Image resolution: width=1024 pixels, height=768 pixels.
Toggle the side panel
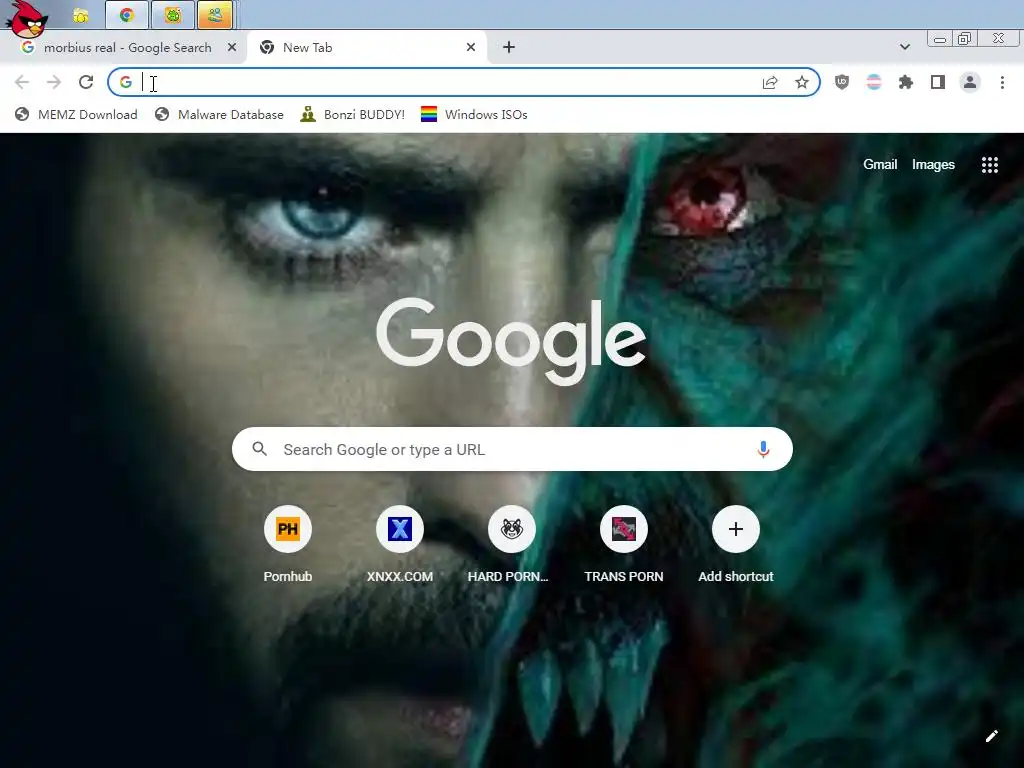[x=938, y=82]
